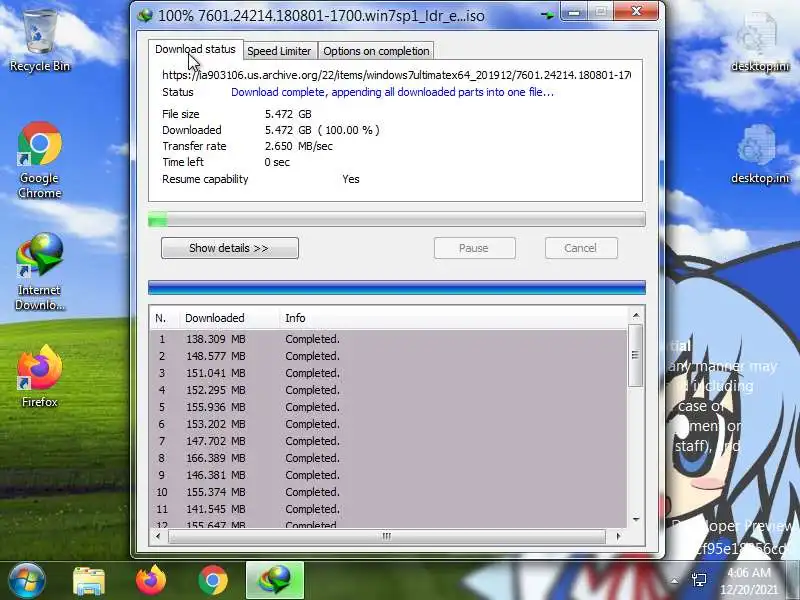Open Windows Explorer from the taskbar
800x600 pixels.
pos(89,581)
